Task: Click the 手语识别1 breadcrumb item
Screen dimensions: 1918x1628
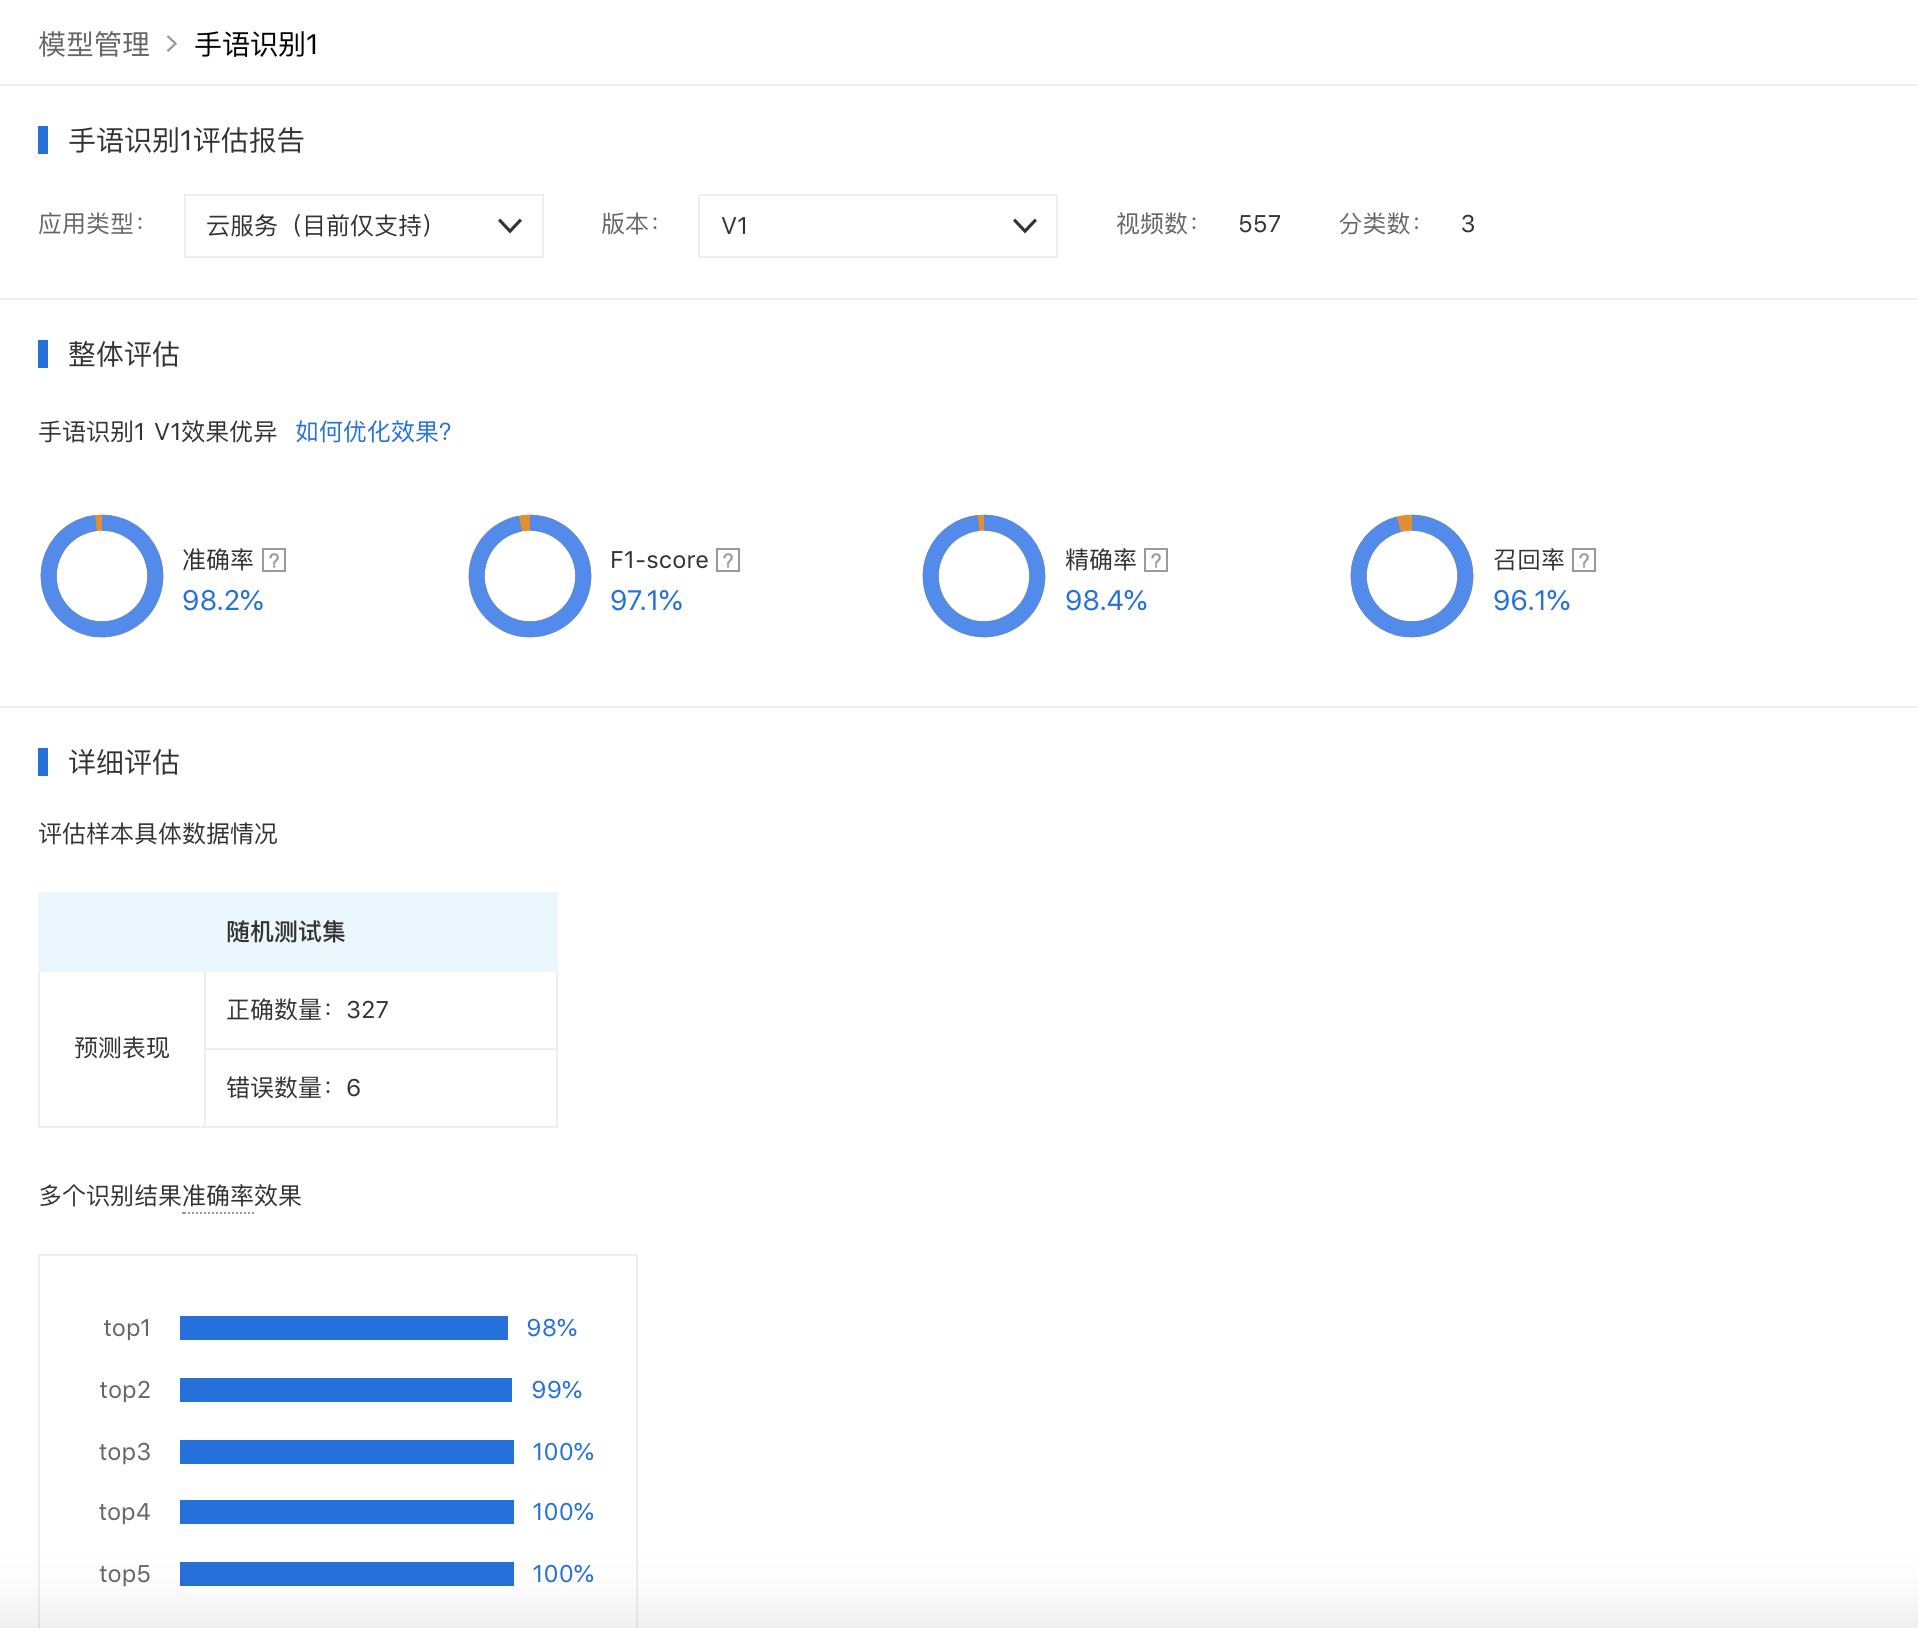Action: (256, 44)
